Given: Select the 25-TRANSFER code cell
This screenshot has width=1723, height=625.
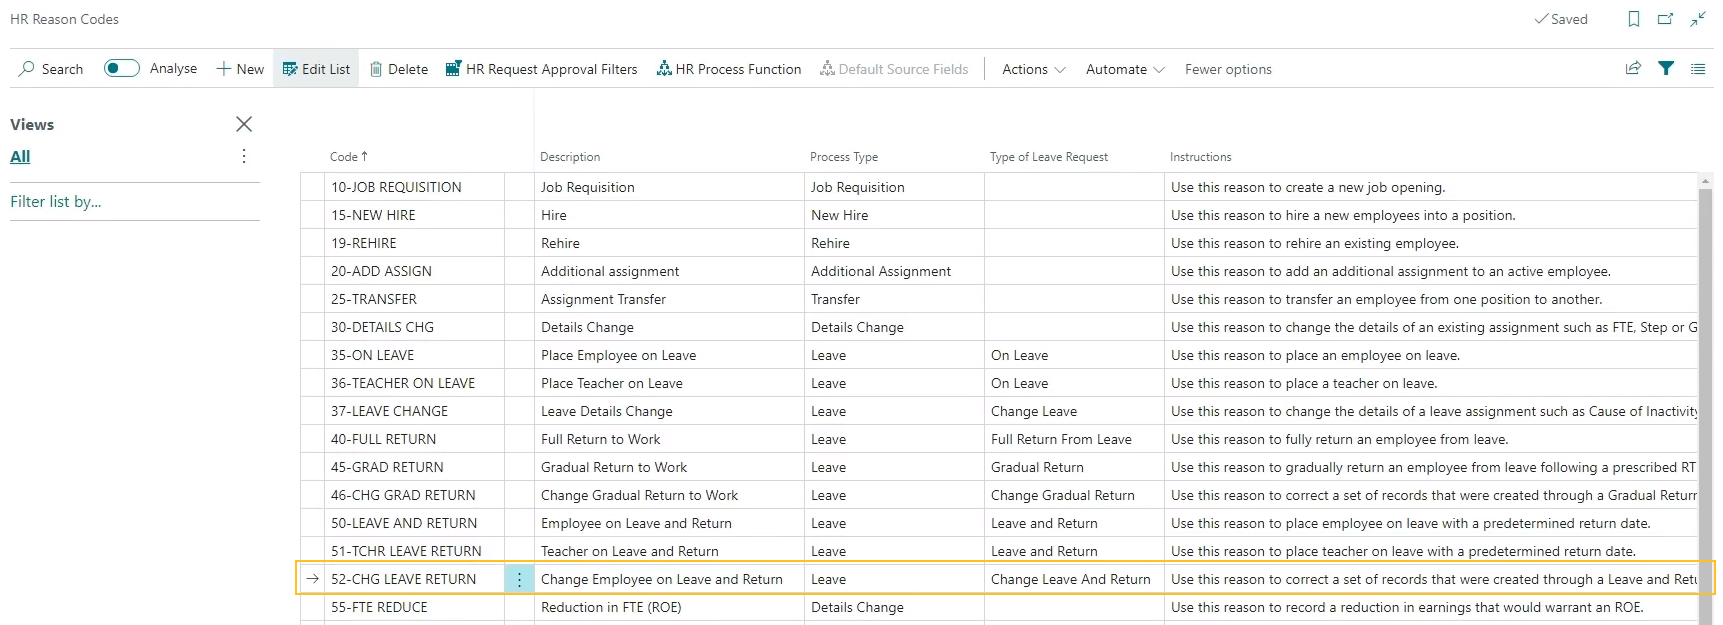Looking at the screenshot, I should coord(414,299).
